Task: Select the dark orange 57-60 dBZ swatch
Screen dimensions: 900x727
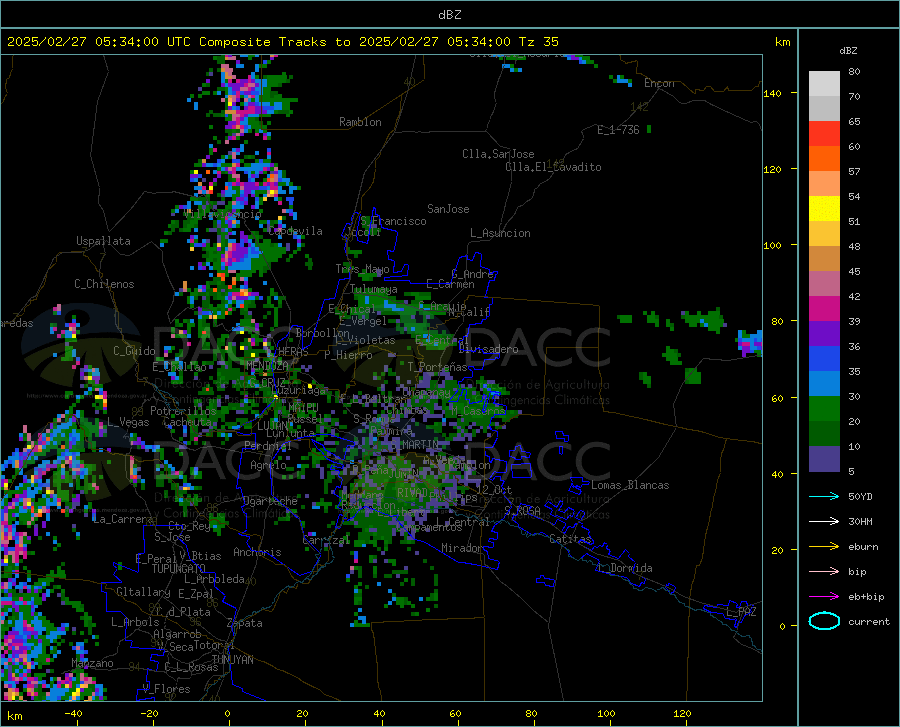Action: coord(824,159)
